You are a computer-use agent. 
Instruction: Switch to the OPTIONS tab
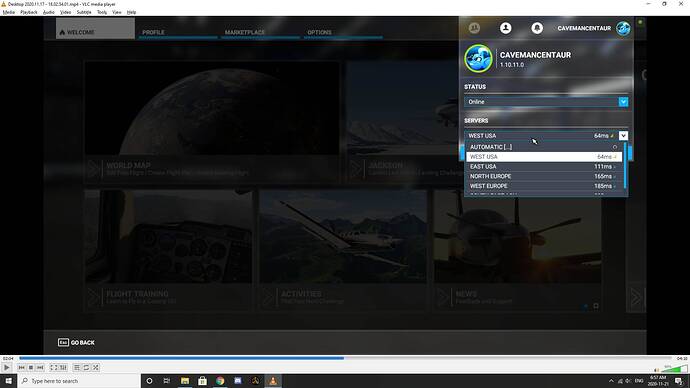click(343, 32)
